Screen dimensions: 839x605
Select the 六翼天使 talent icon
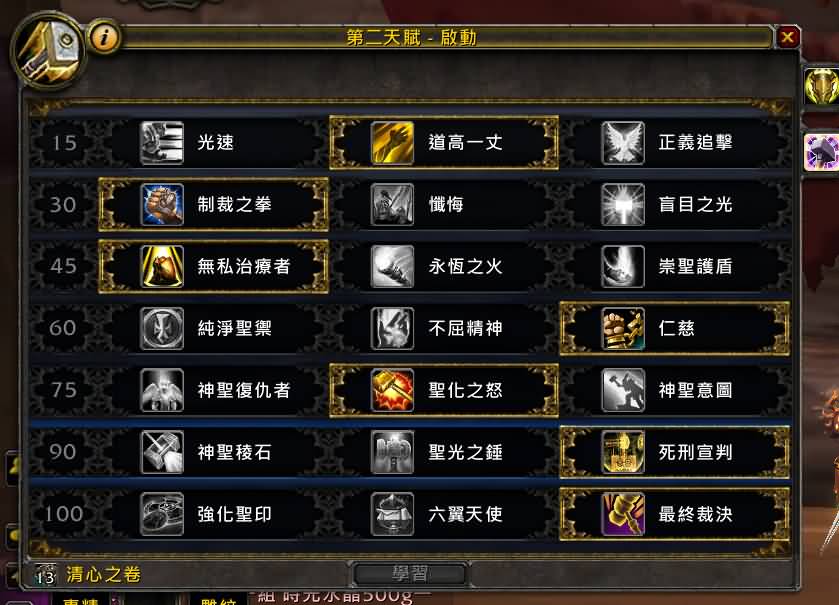click(392, 514)
